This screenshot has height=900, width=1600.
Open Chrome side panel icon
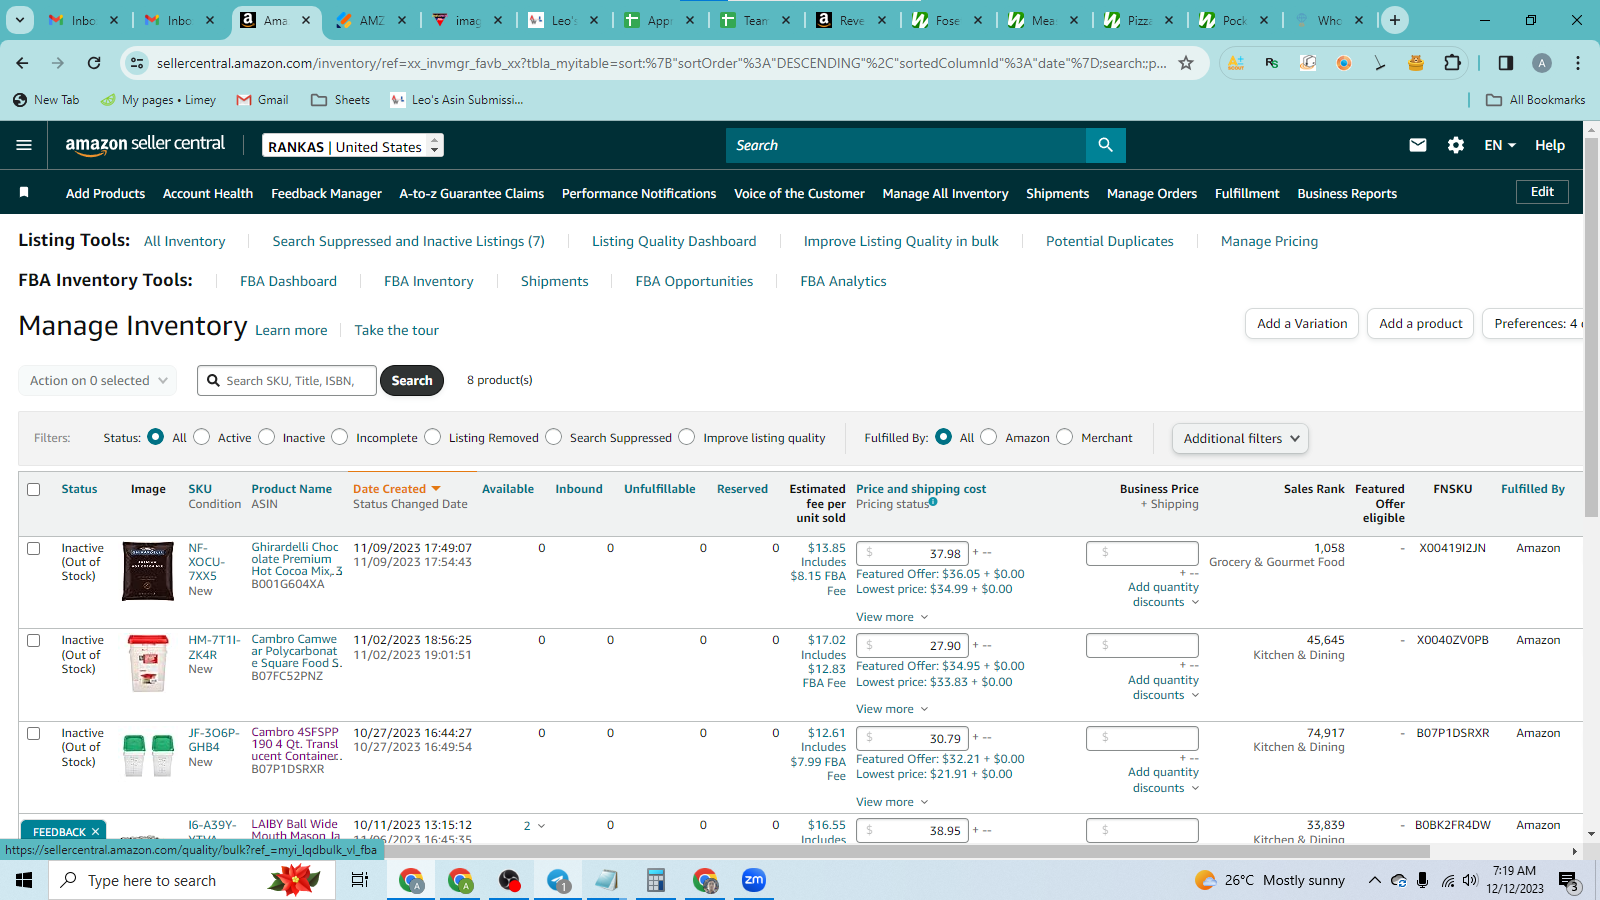pyautogui.click(x=1506, y=63)
